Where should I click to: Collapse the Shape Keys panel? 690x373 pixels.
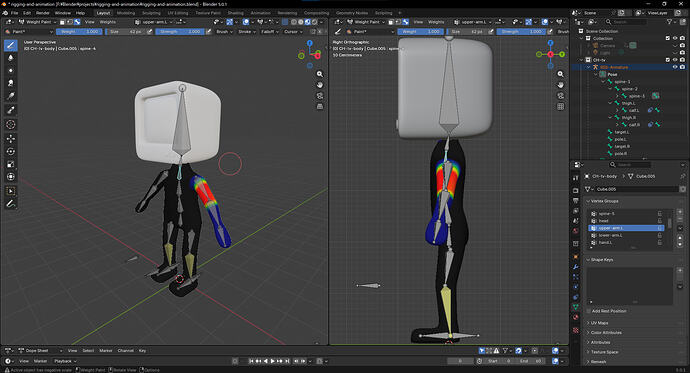tap(599, 260)
